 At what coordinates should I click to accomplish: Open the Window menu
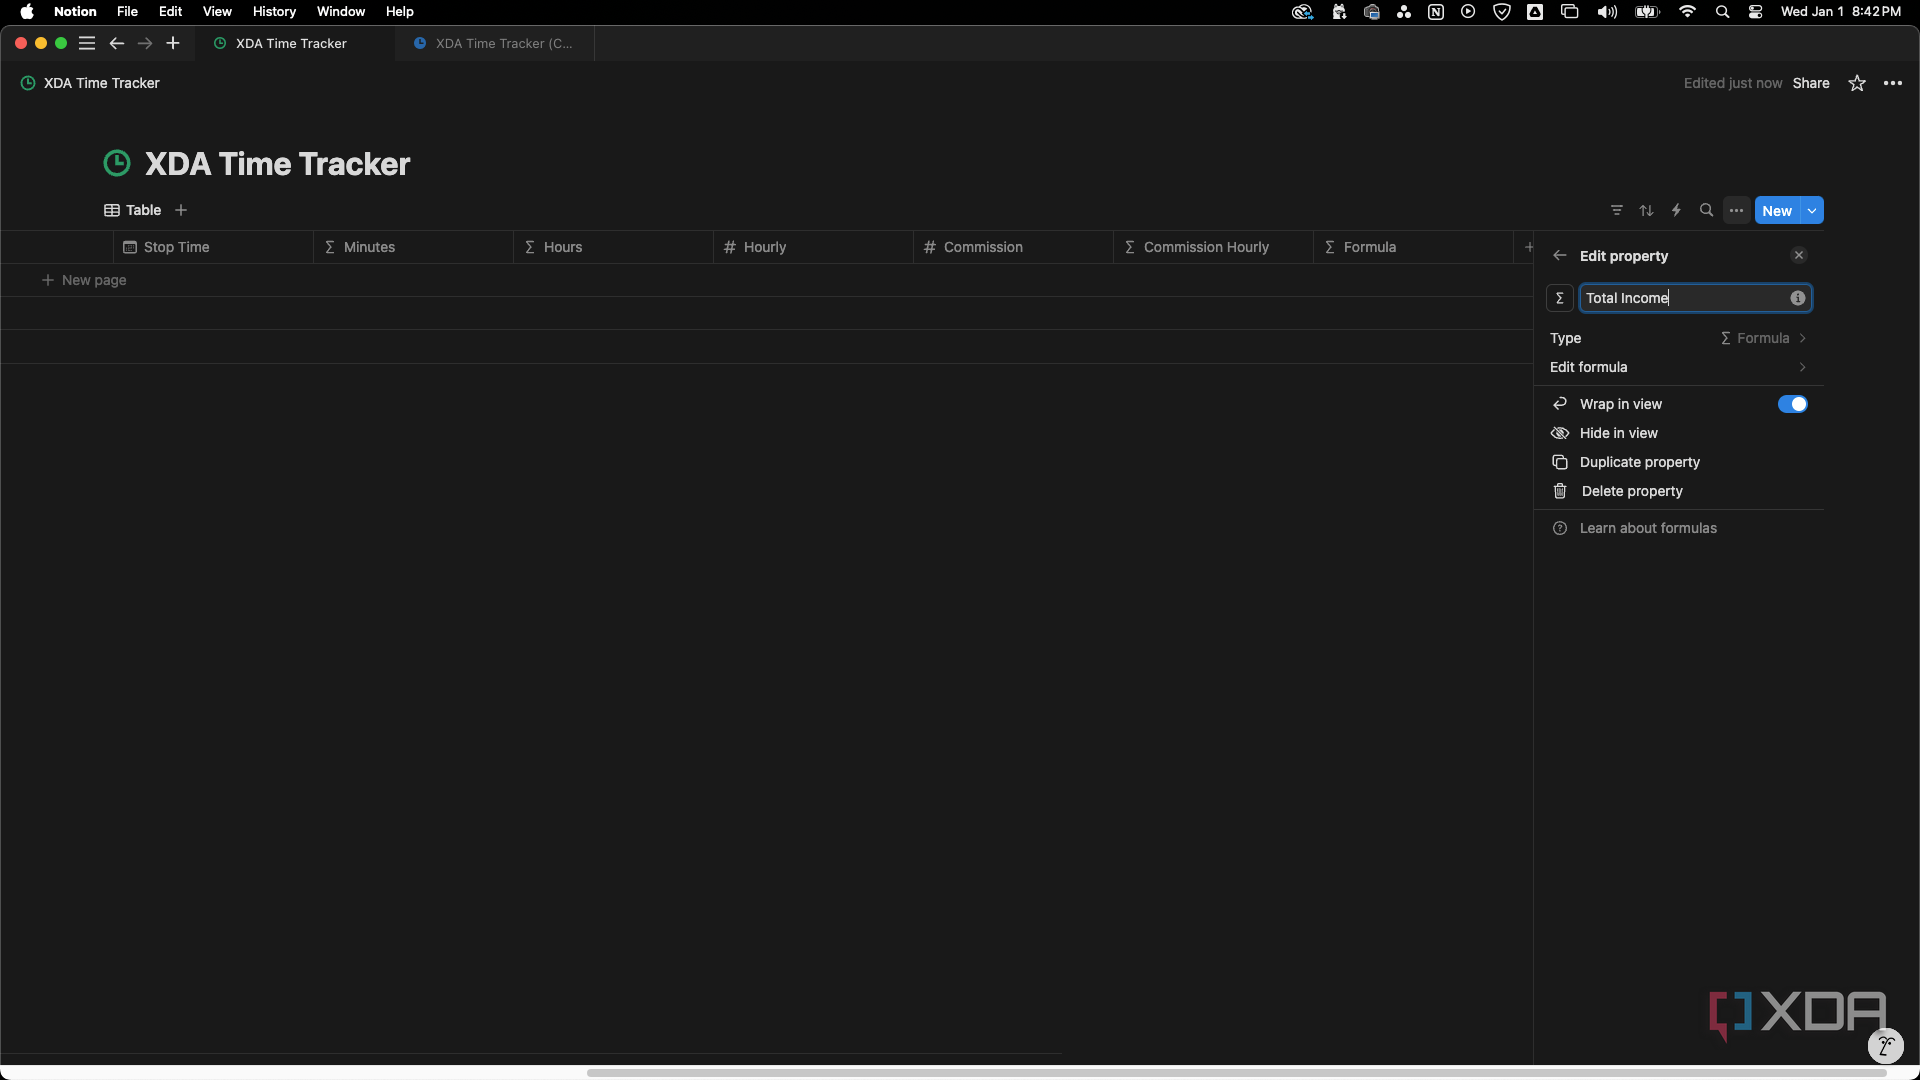pos(341,12)
